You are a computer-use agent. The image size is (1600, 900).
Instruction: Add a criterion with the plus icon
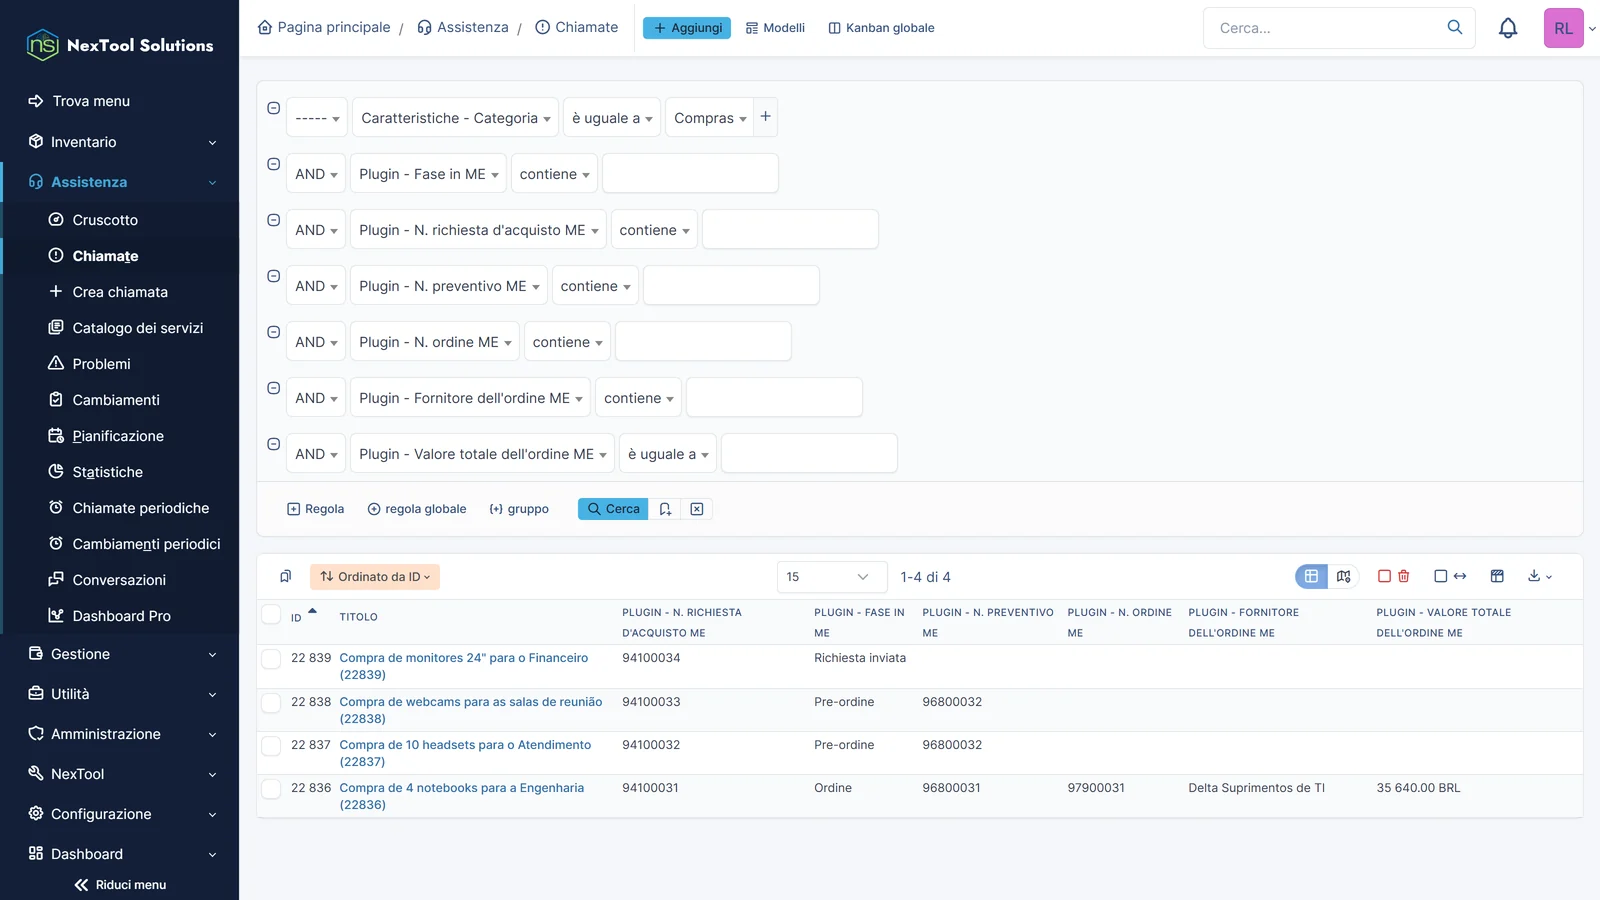point(766,117)
